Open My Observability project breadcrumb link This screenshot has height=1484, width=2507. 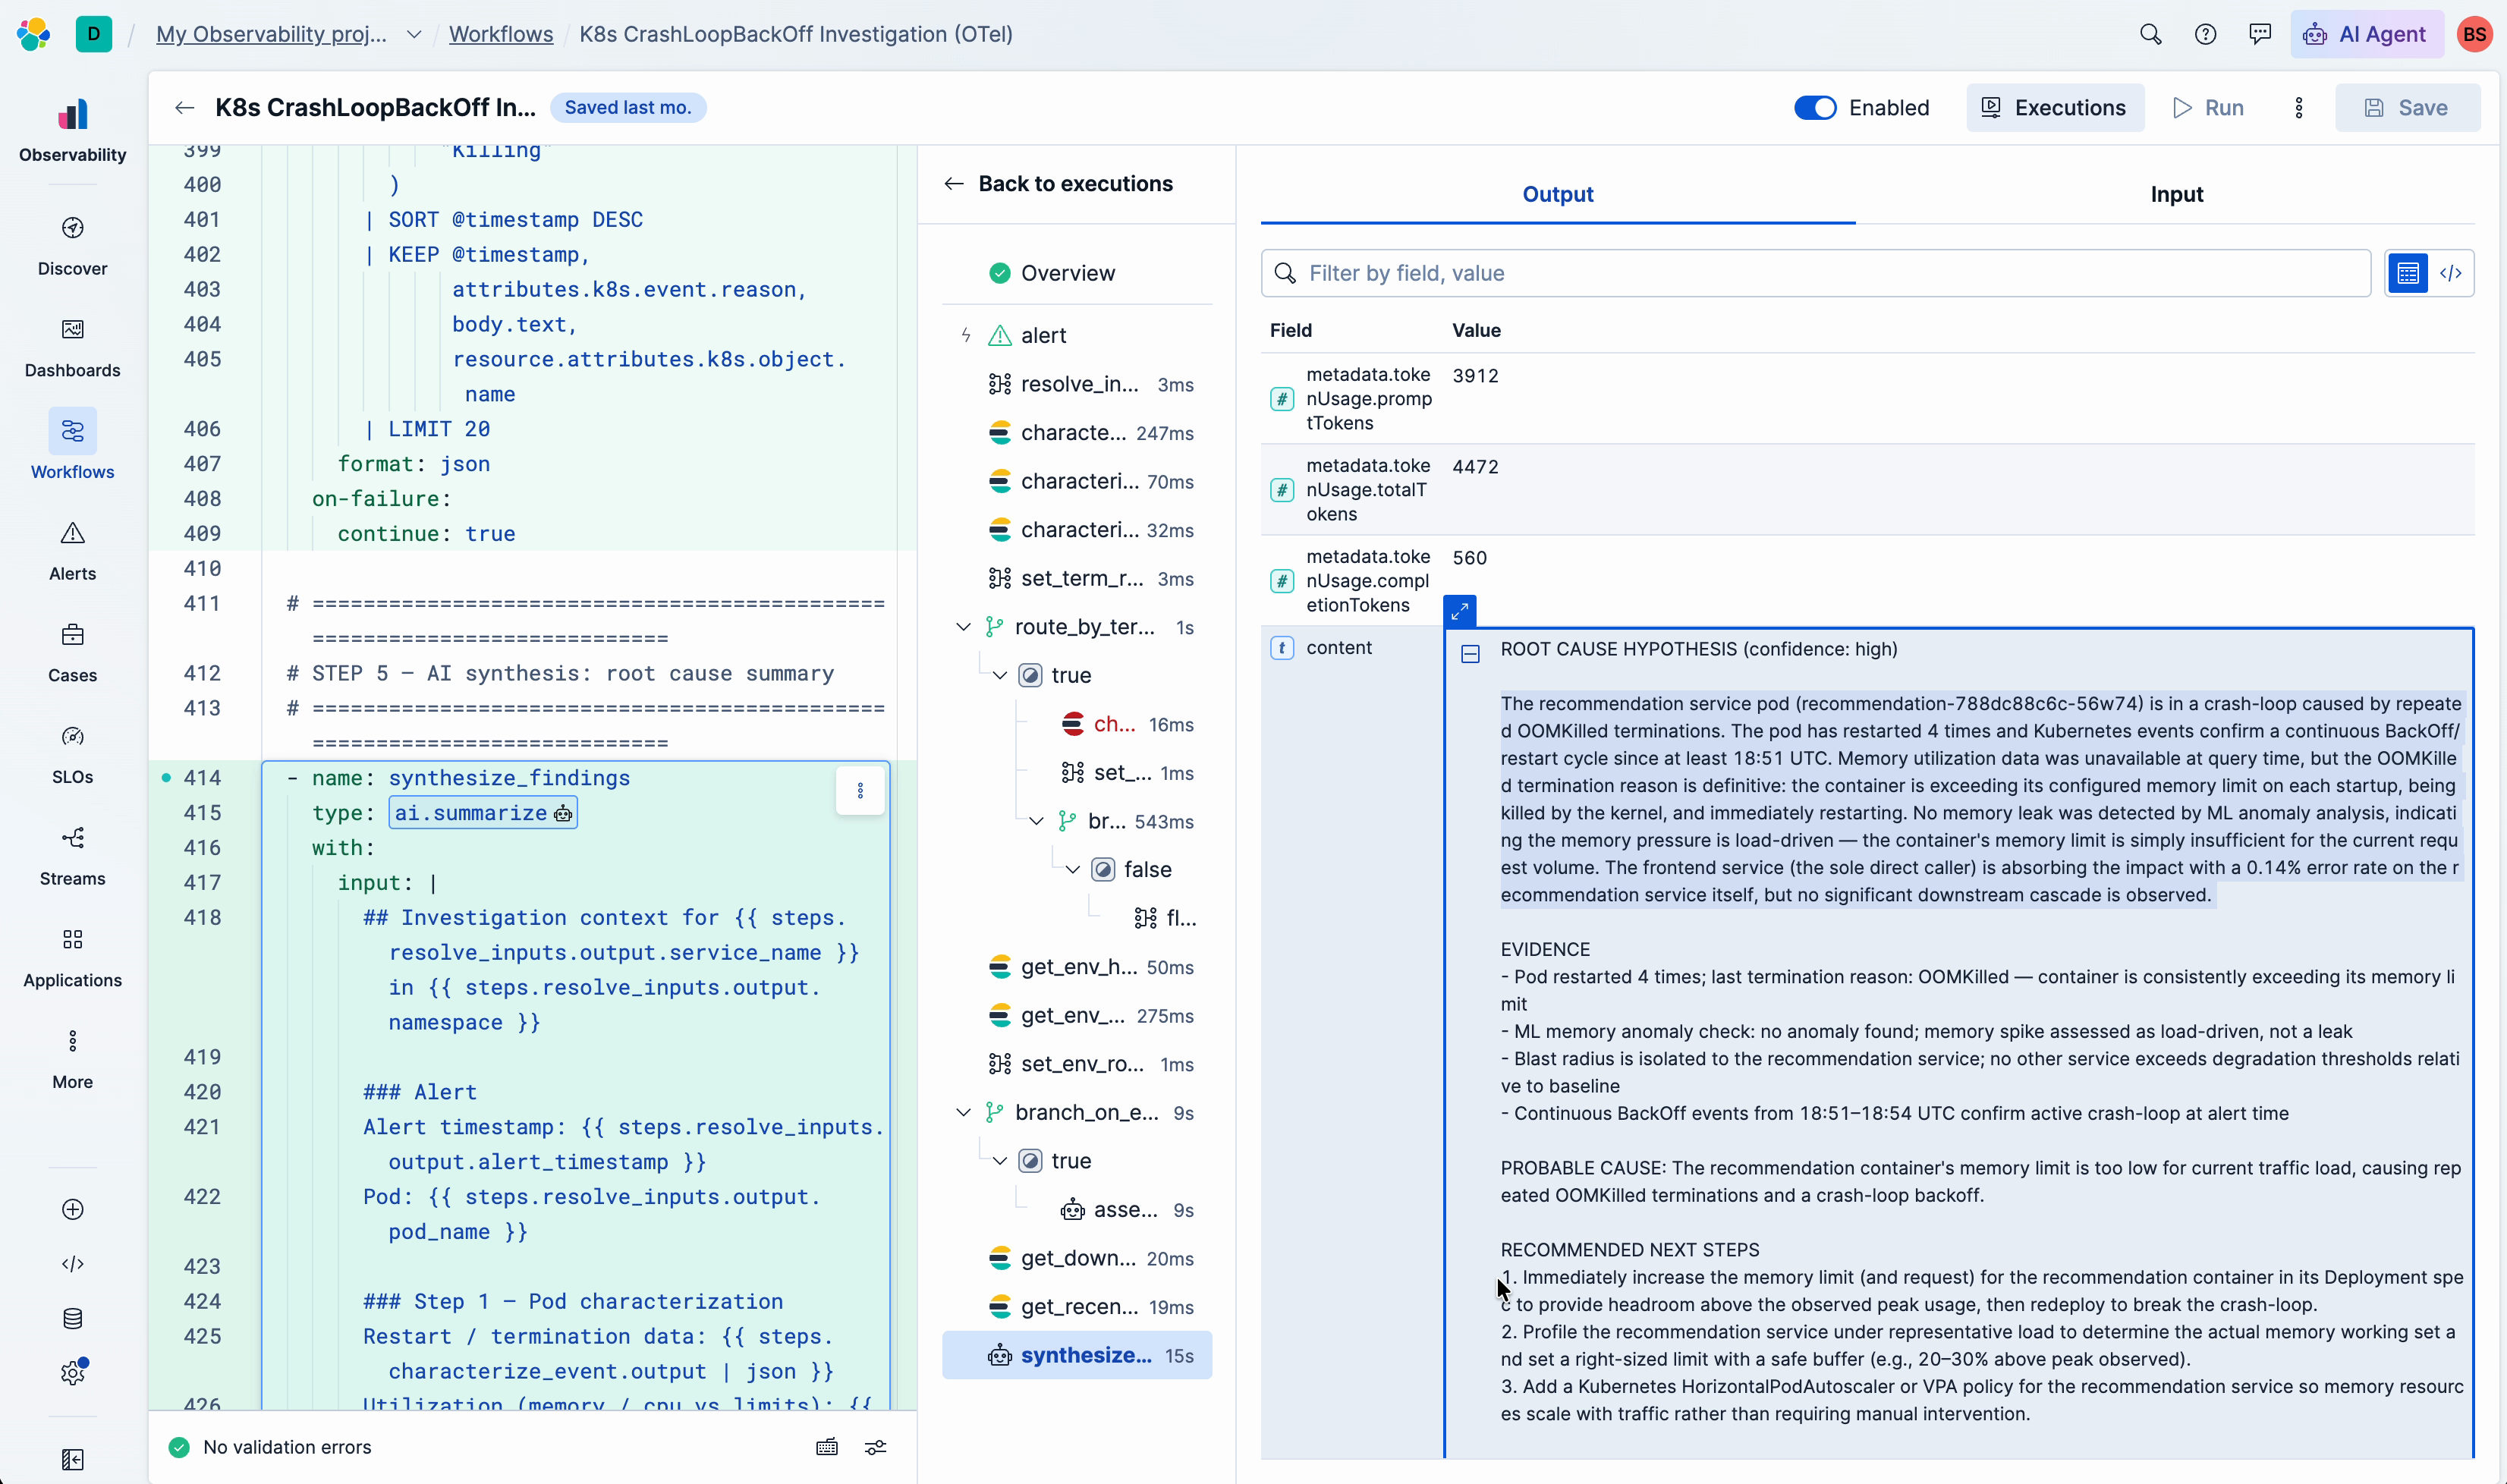(x=271, y=34)
